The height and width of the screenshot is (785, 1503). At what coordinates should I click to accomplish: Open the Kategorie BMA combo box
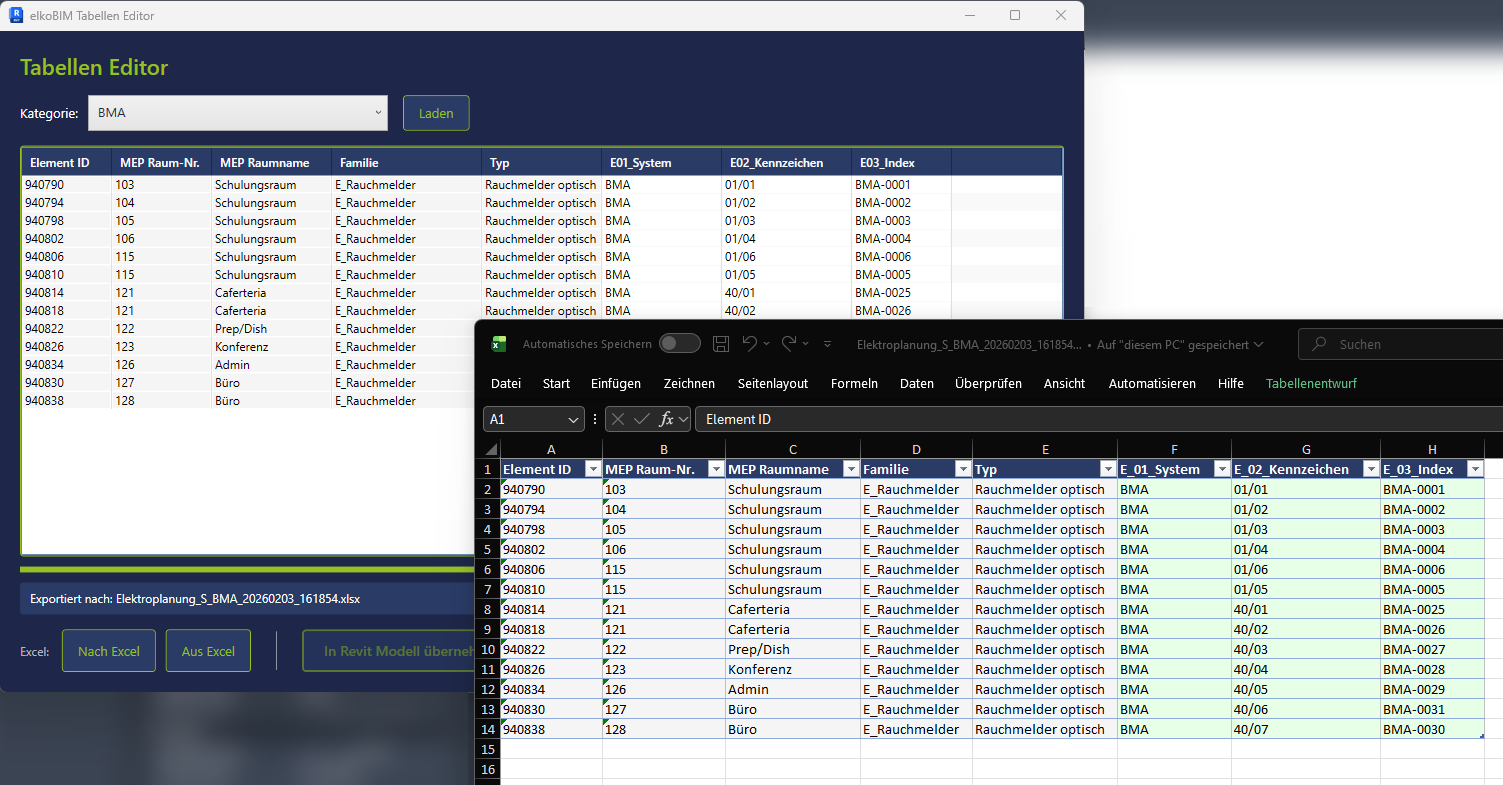click(x=237, y=113)
